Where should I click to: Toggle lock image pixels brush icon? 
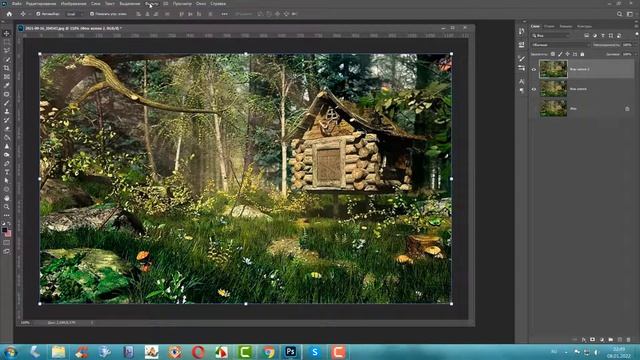[x=560, y=54]
